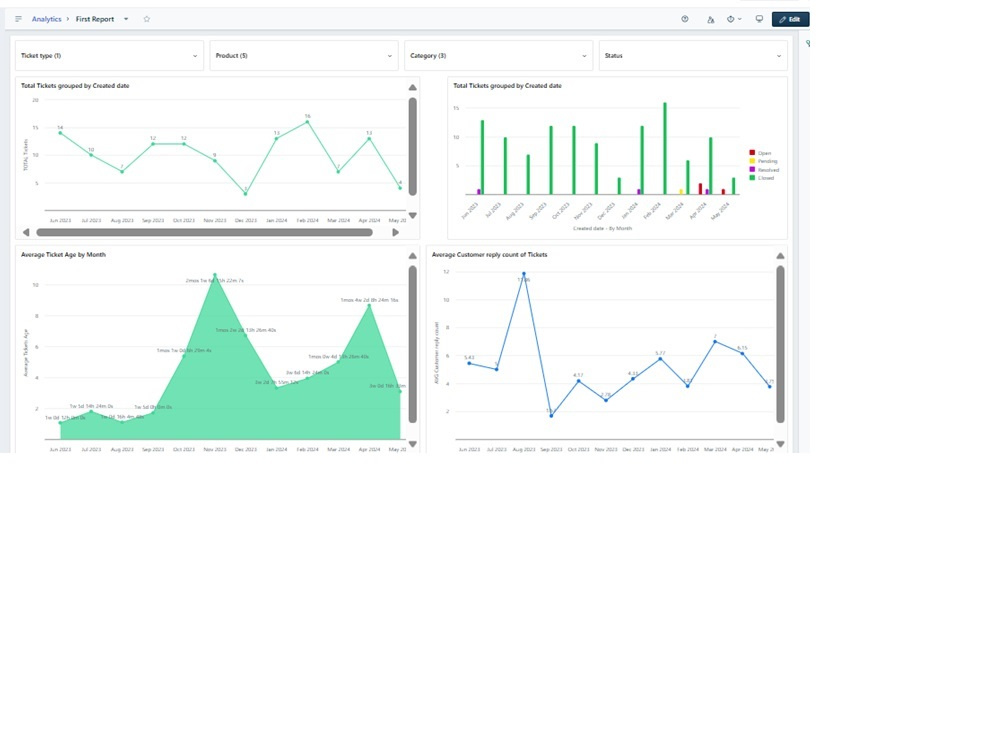
Task: Click the Sep 2023 lowest point on reply chart
Action: click(x=551, y=416)
